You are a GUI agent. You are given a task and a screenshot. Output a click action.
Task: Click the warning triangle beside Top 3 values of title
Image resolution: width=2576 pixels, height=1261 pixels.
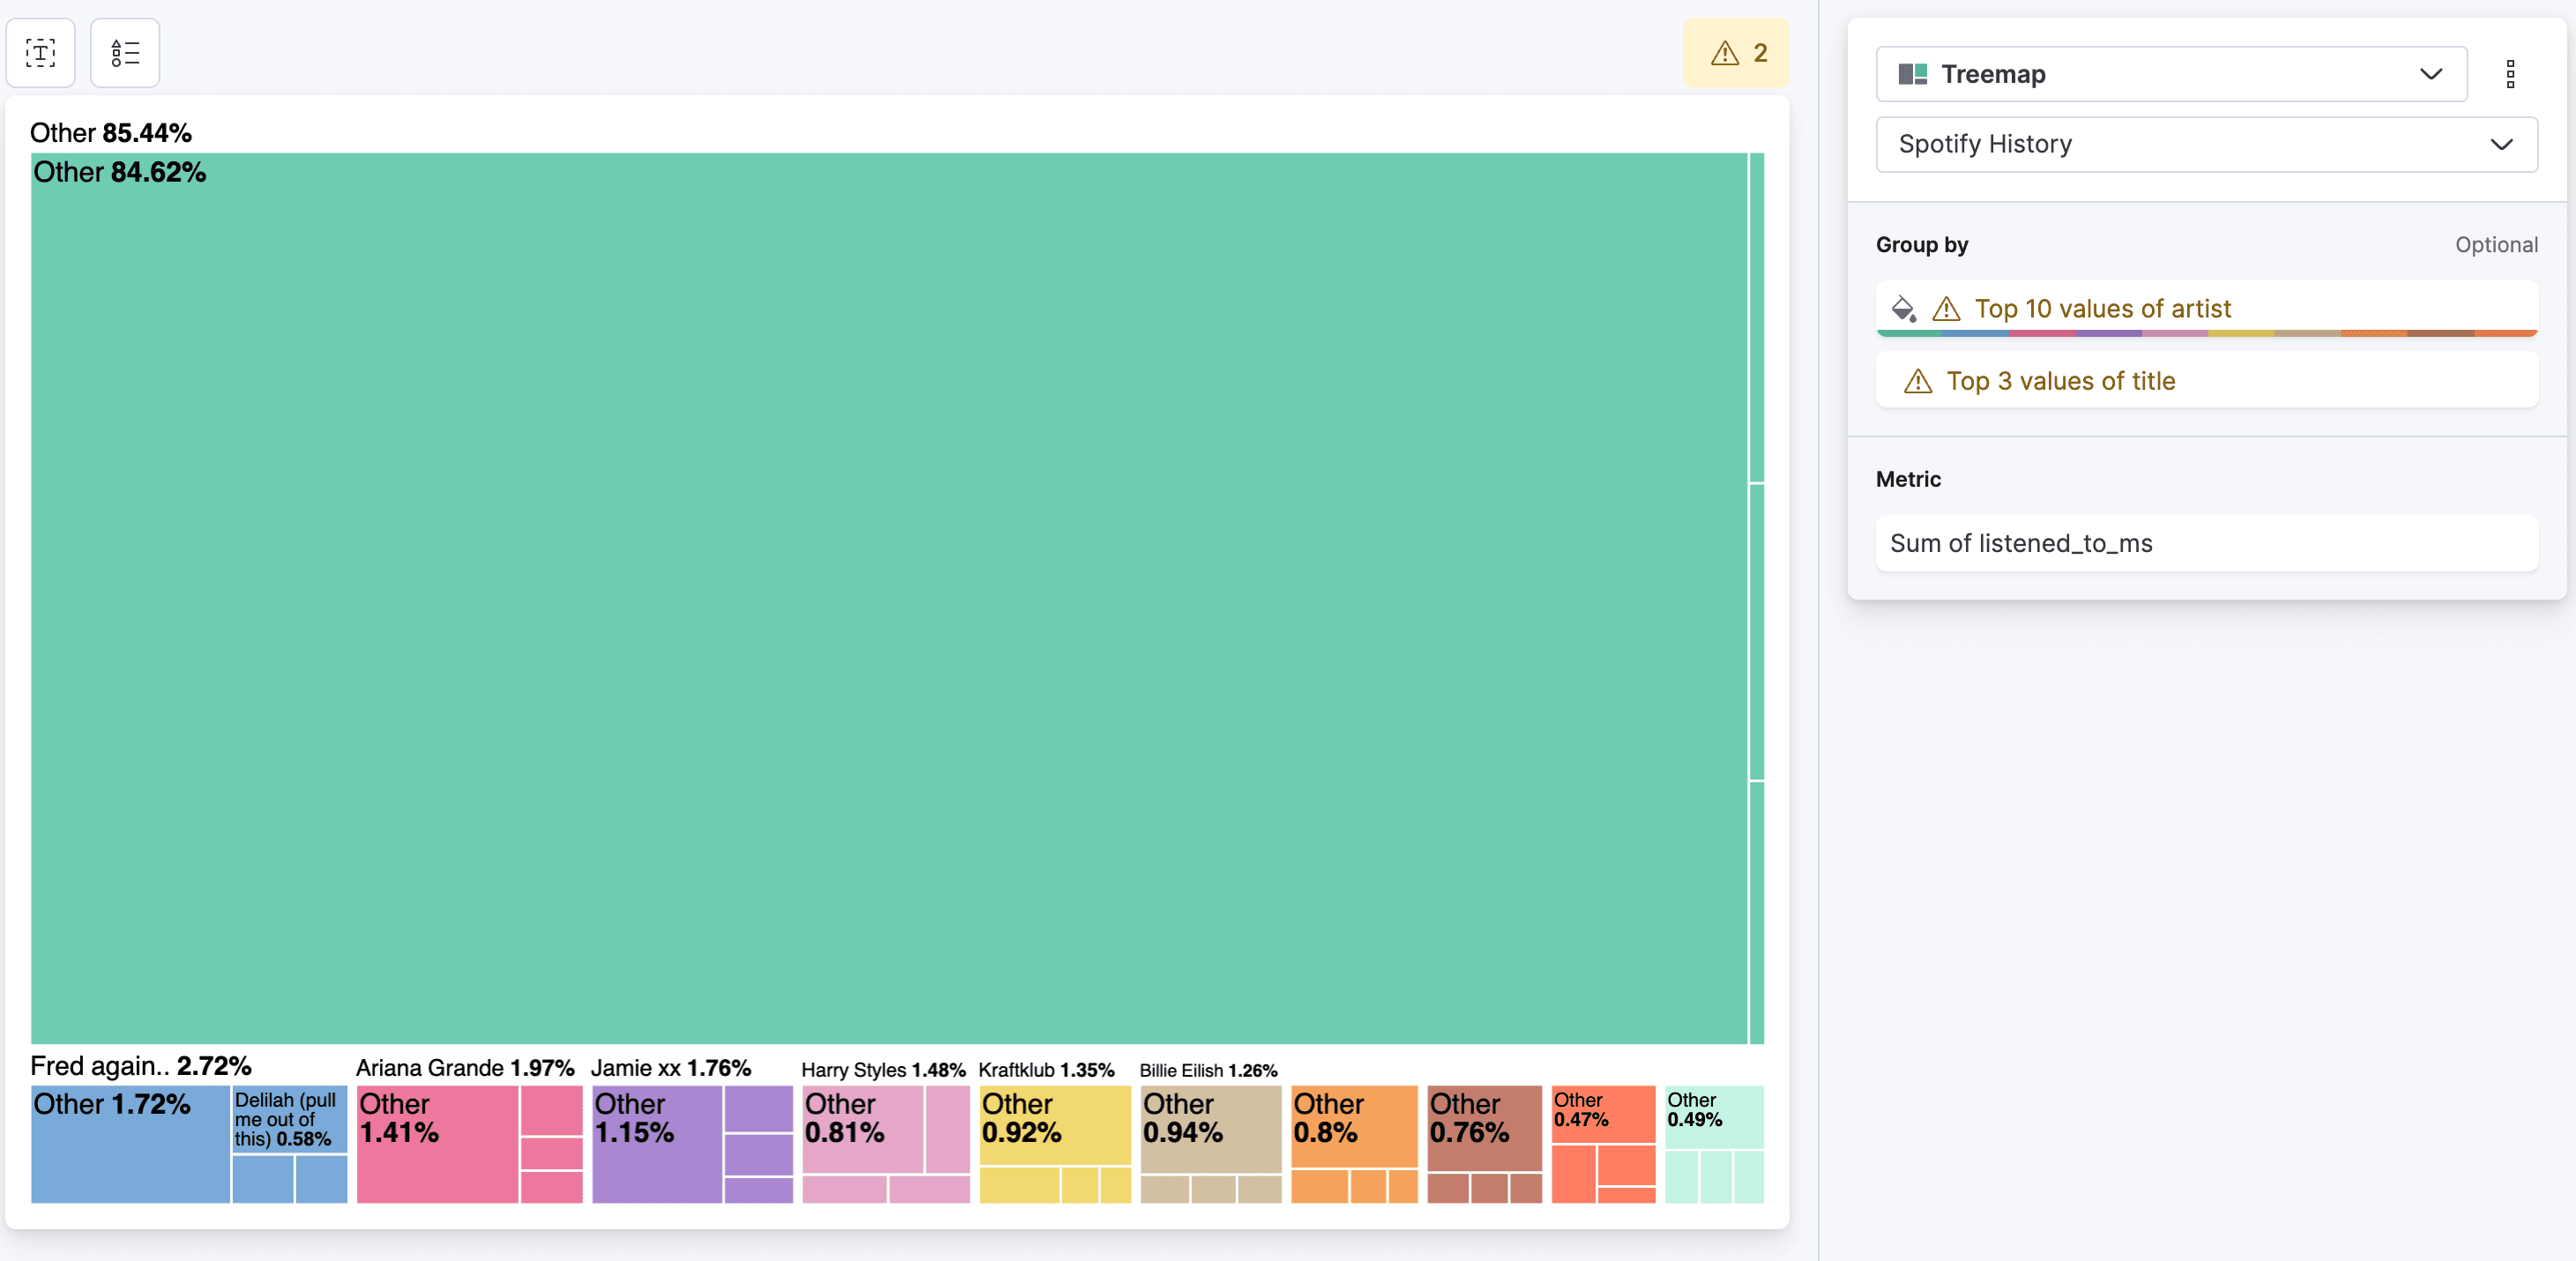point(1918,380)
